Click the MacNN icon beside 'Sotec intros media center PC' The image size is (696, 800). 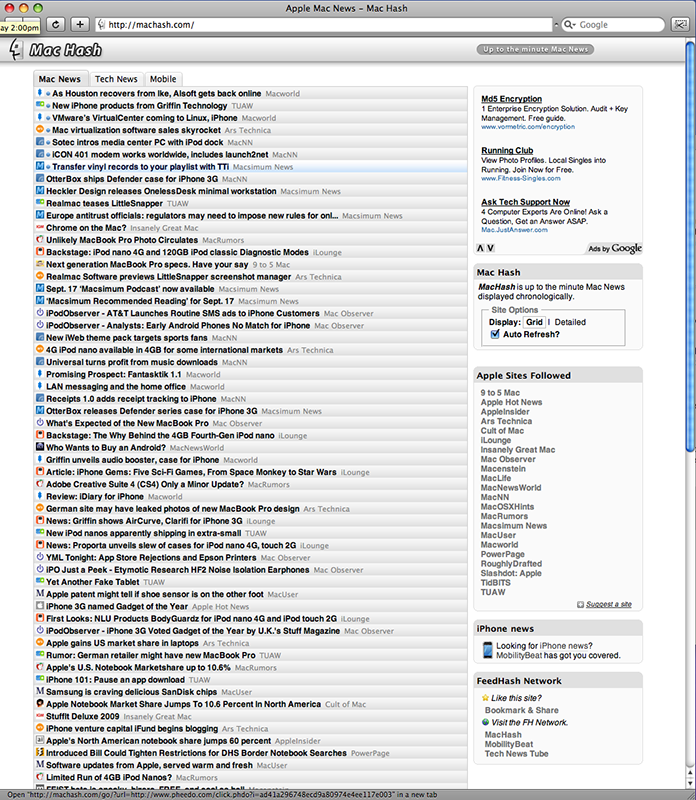click(x=39, y=142)
